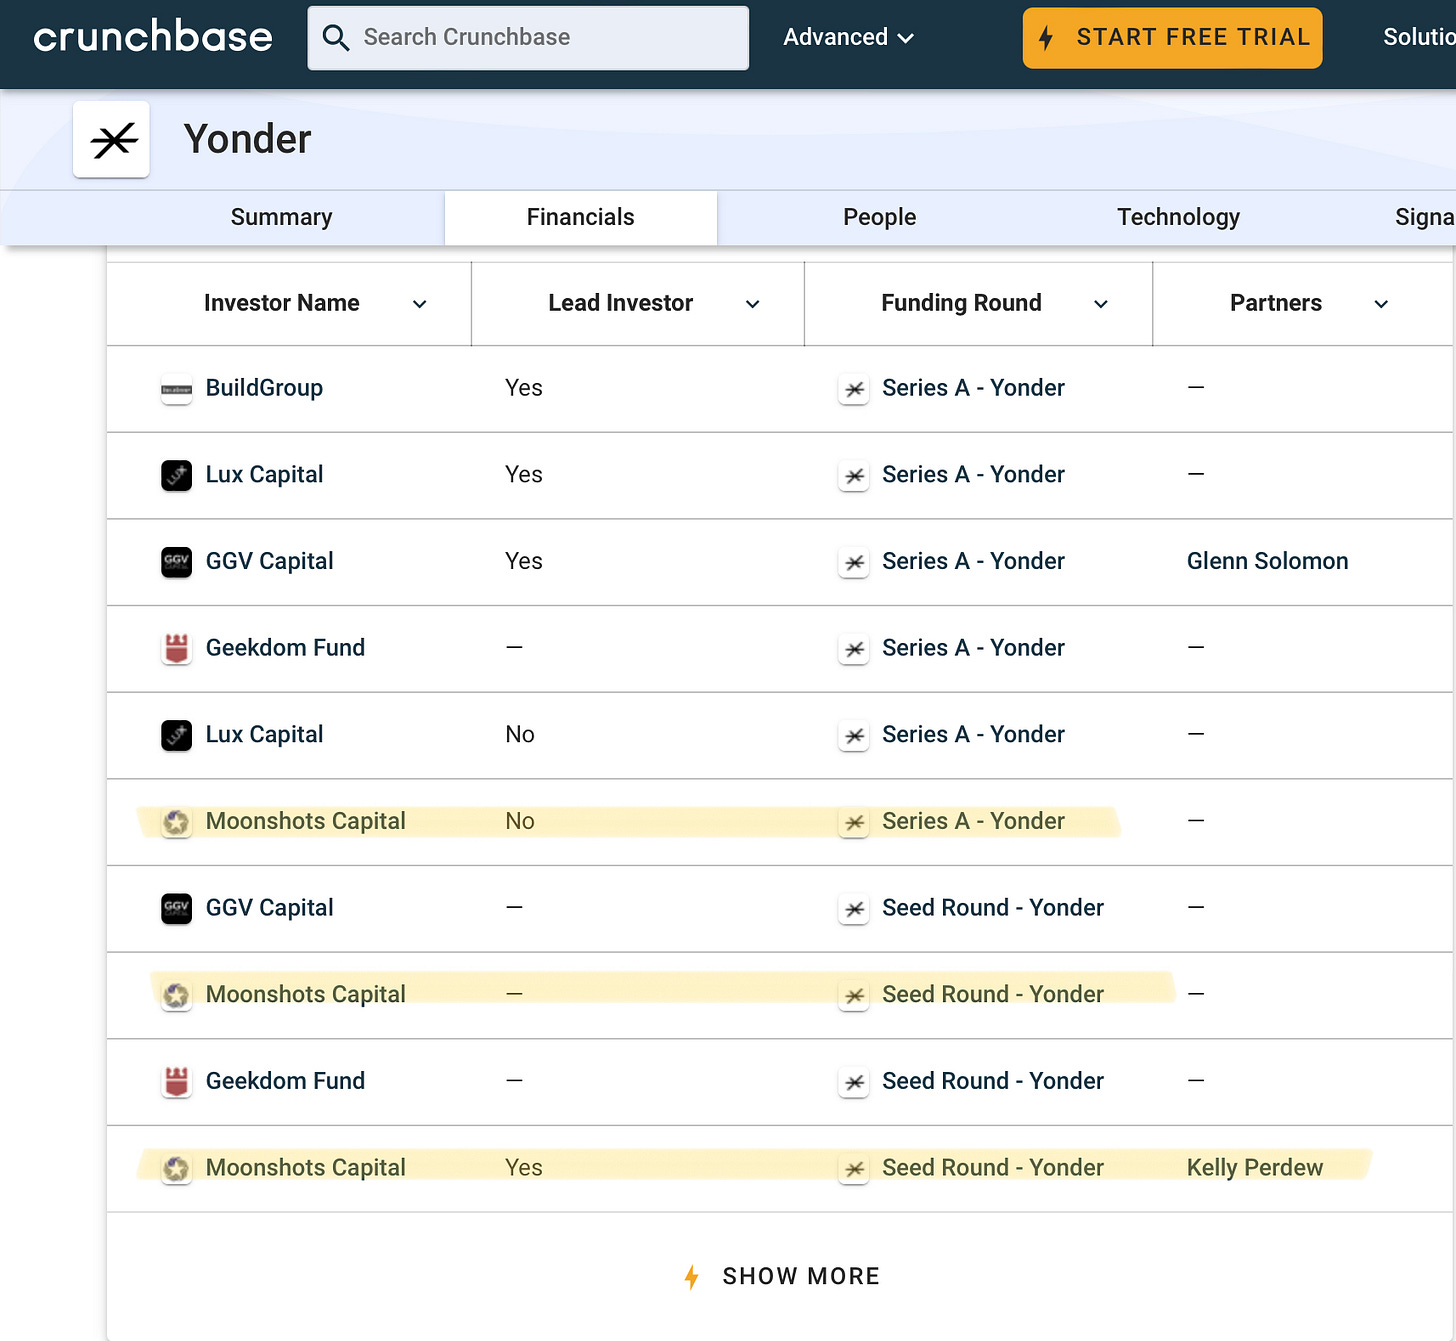Open the Funding Round column dropdown
Viewport: 1456px width, 1341px height.
(1101, 304)
